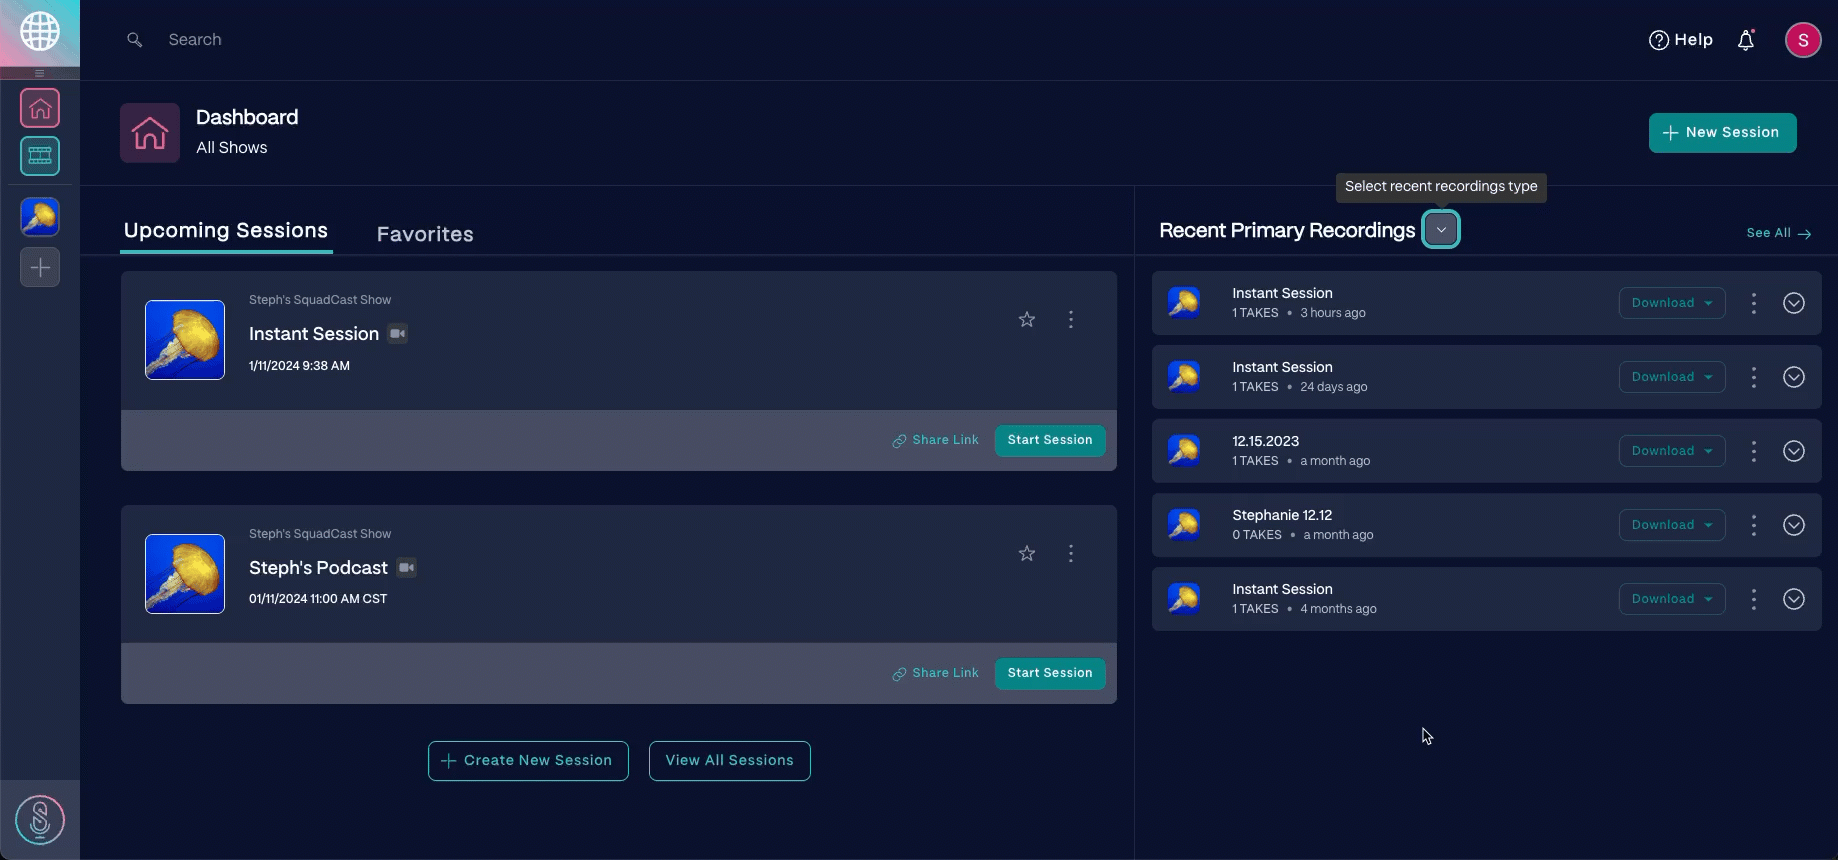Favorite the Instant Session with star

click(x=1026, y=319)
